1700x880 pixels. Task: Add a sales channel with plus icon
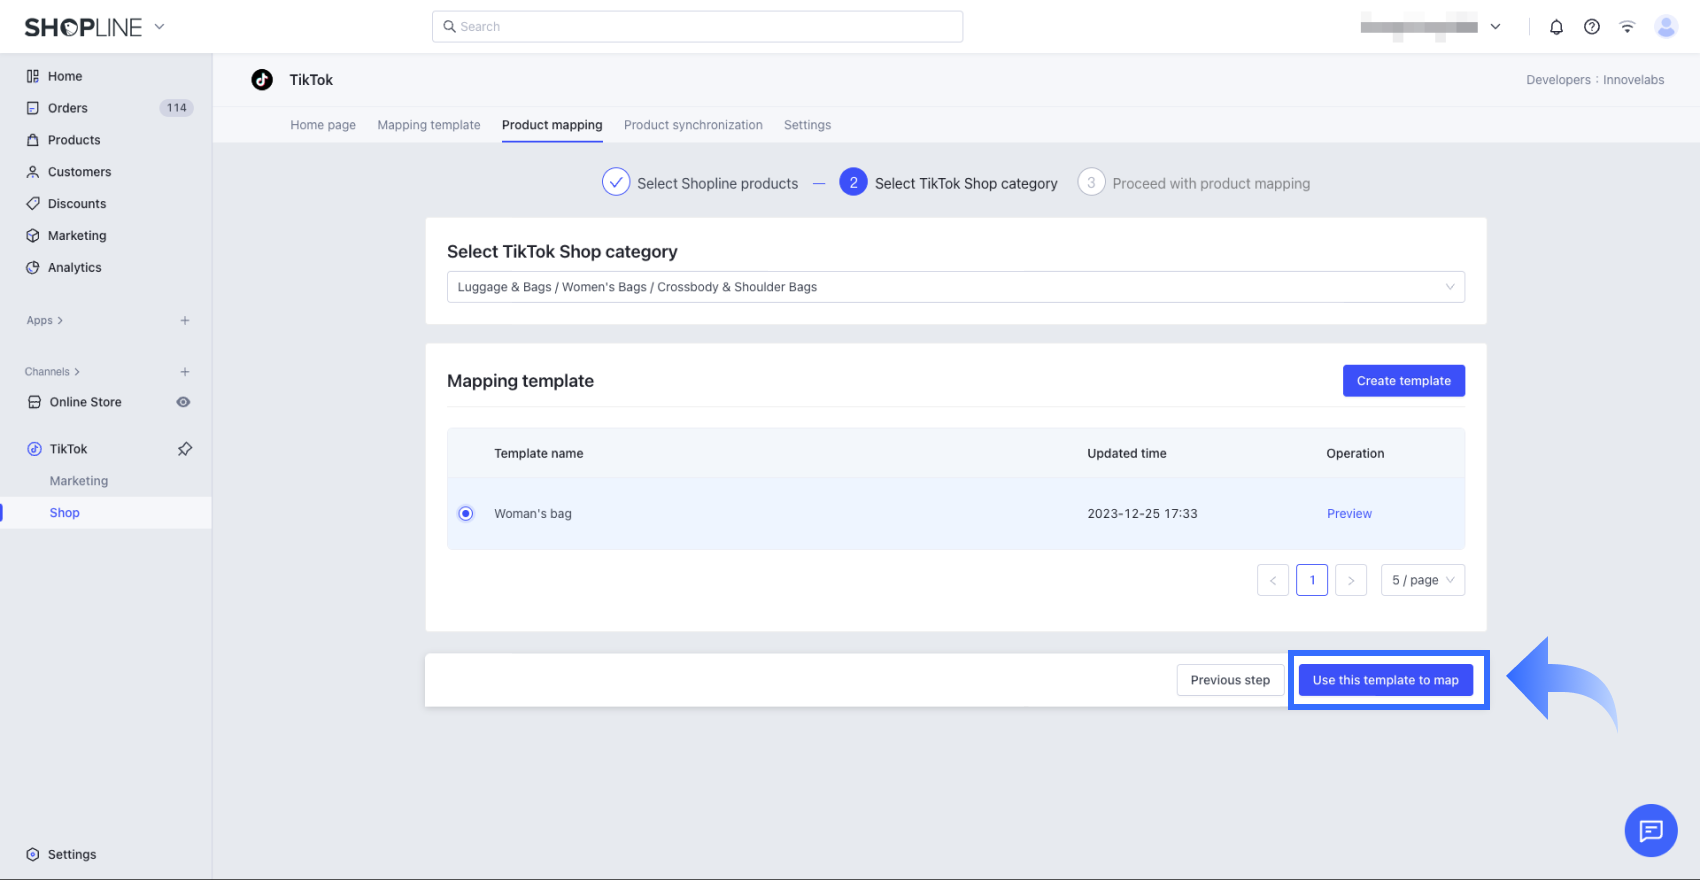point(185,372)
